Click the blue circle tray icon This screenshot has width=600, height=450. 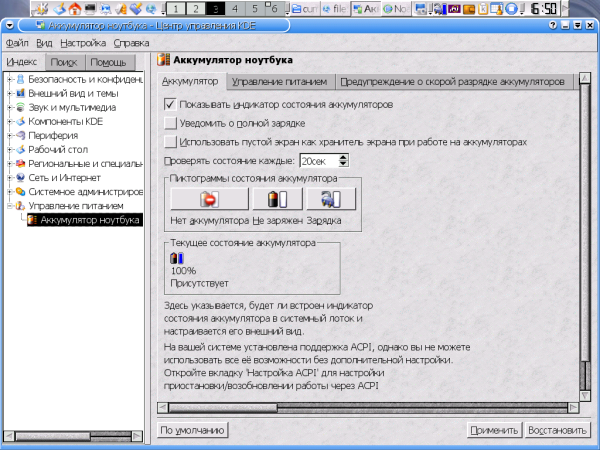(511, 8)
